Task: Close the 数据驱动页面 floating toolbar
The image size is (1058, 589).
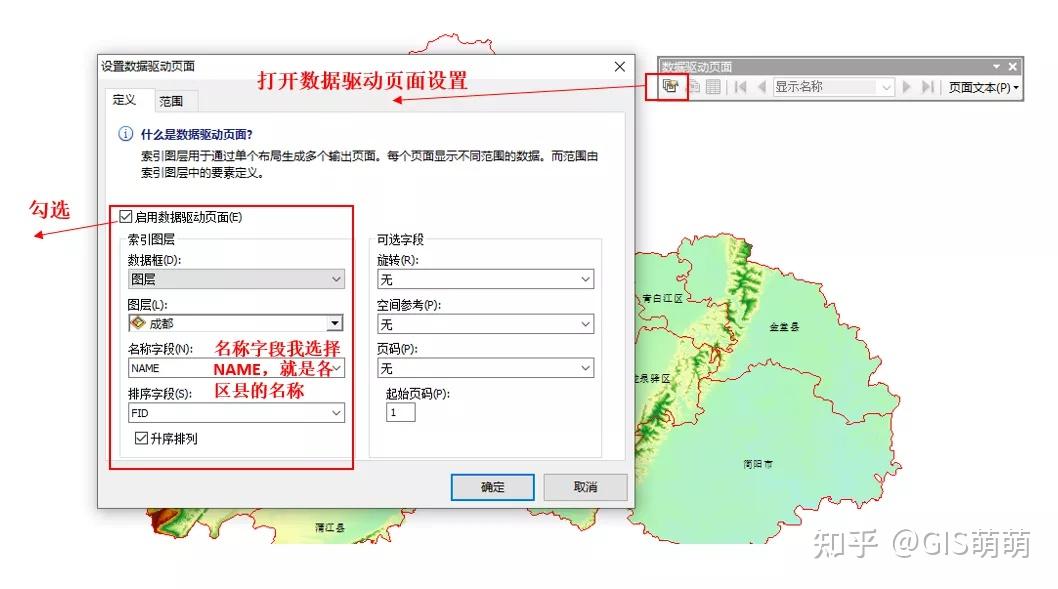Action: [1012, 66]
